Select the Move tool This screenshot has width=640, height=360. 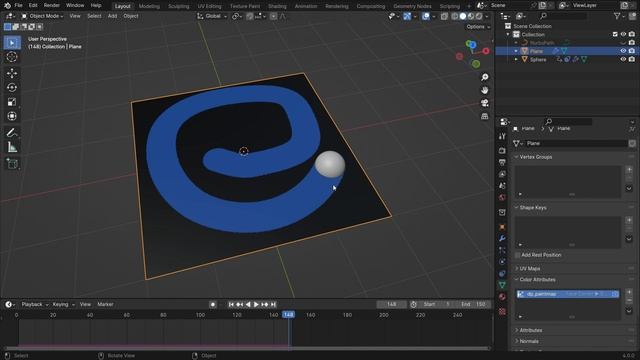point(12,73)
